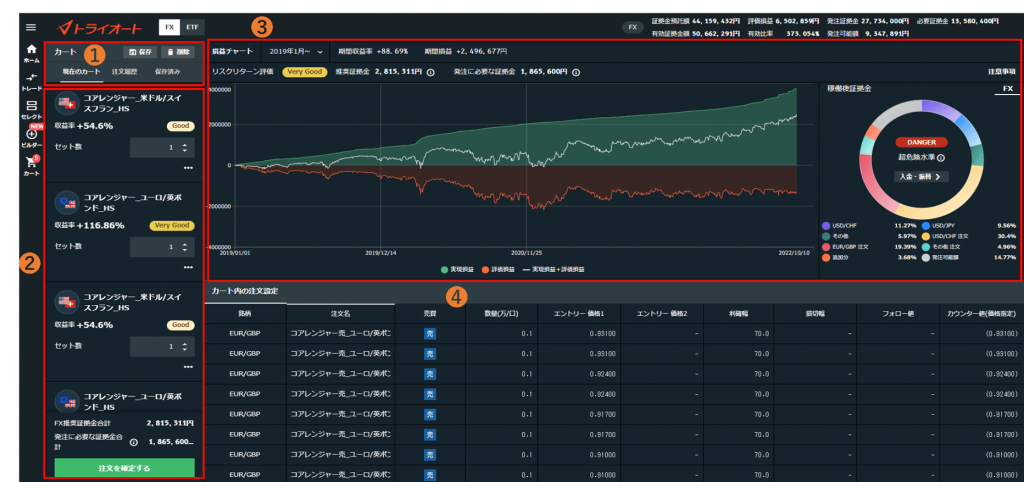Image resolution: width=1024 pixels, height=482 pixels.
Task: Switch to ETF market toggle
Action: pyautogui.click(x=191, y=27)
